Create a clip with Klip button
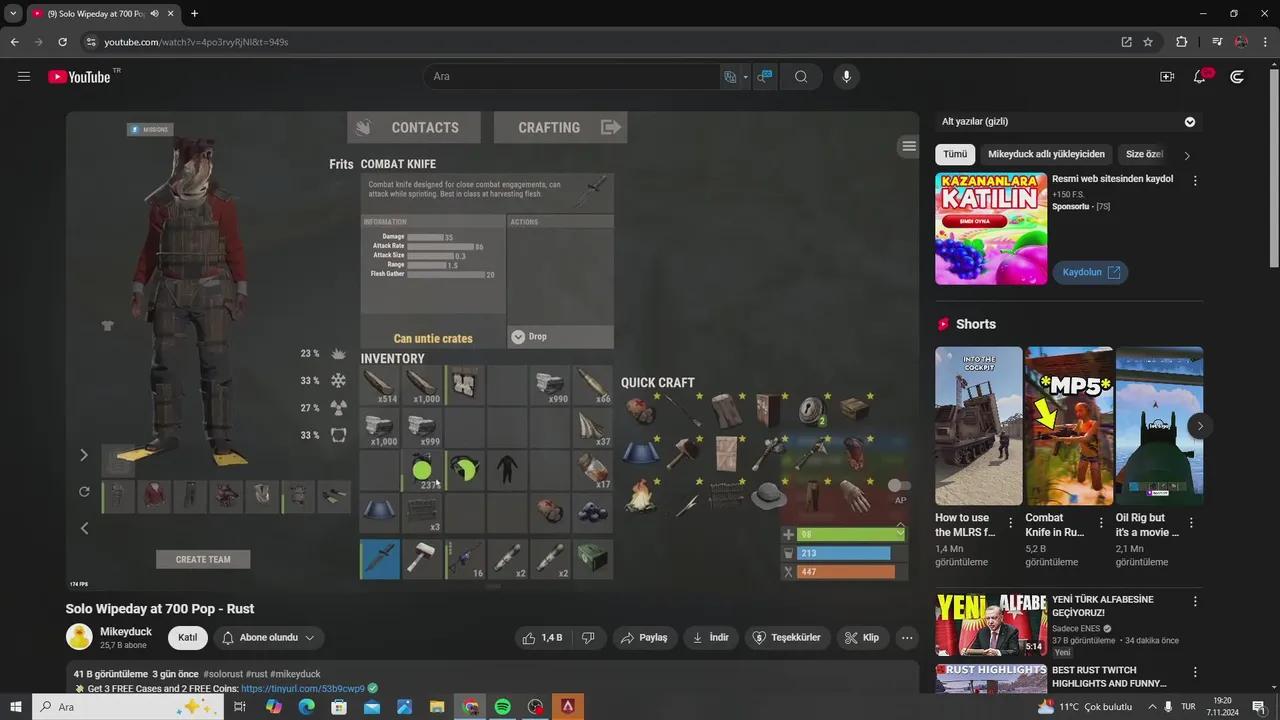Screen dimensions: 1280x720 pyautogui.click(x=862, y=638)
